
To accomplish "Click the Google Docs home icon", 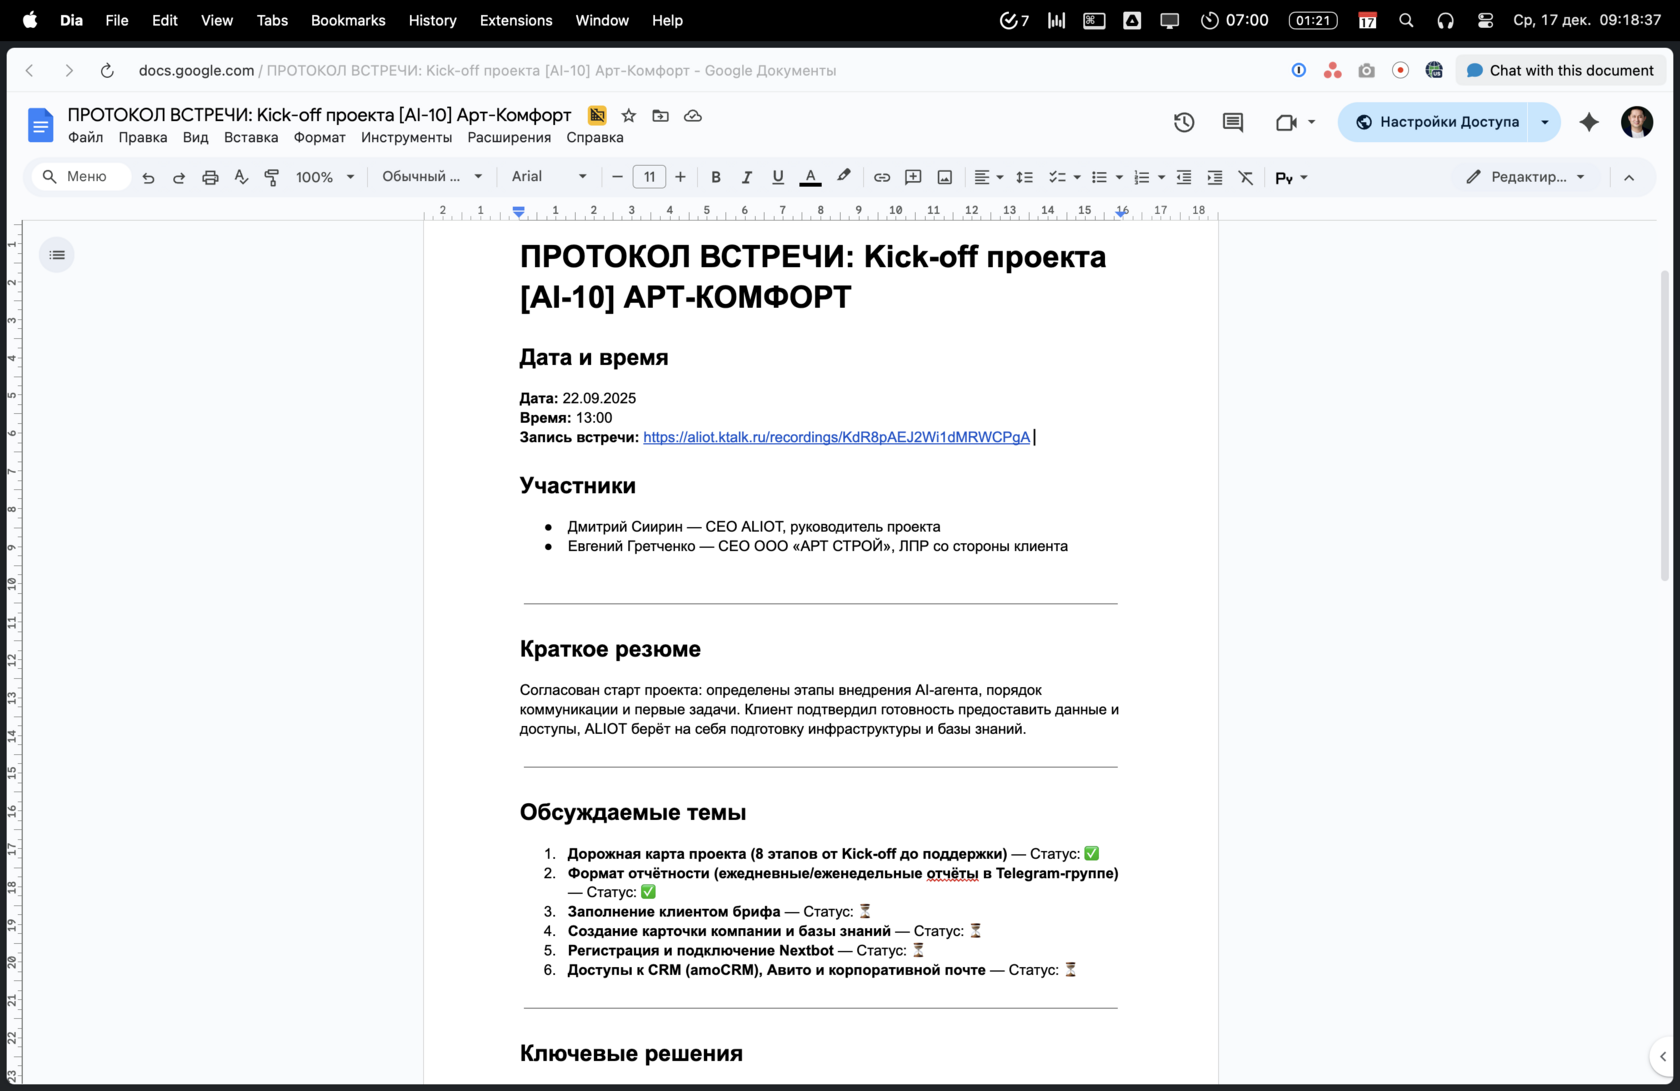I will [40, 125].
